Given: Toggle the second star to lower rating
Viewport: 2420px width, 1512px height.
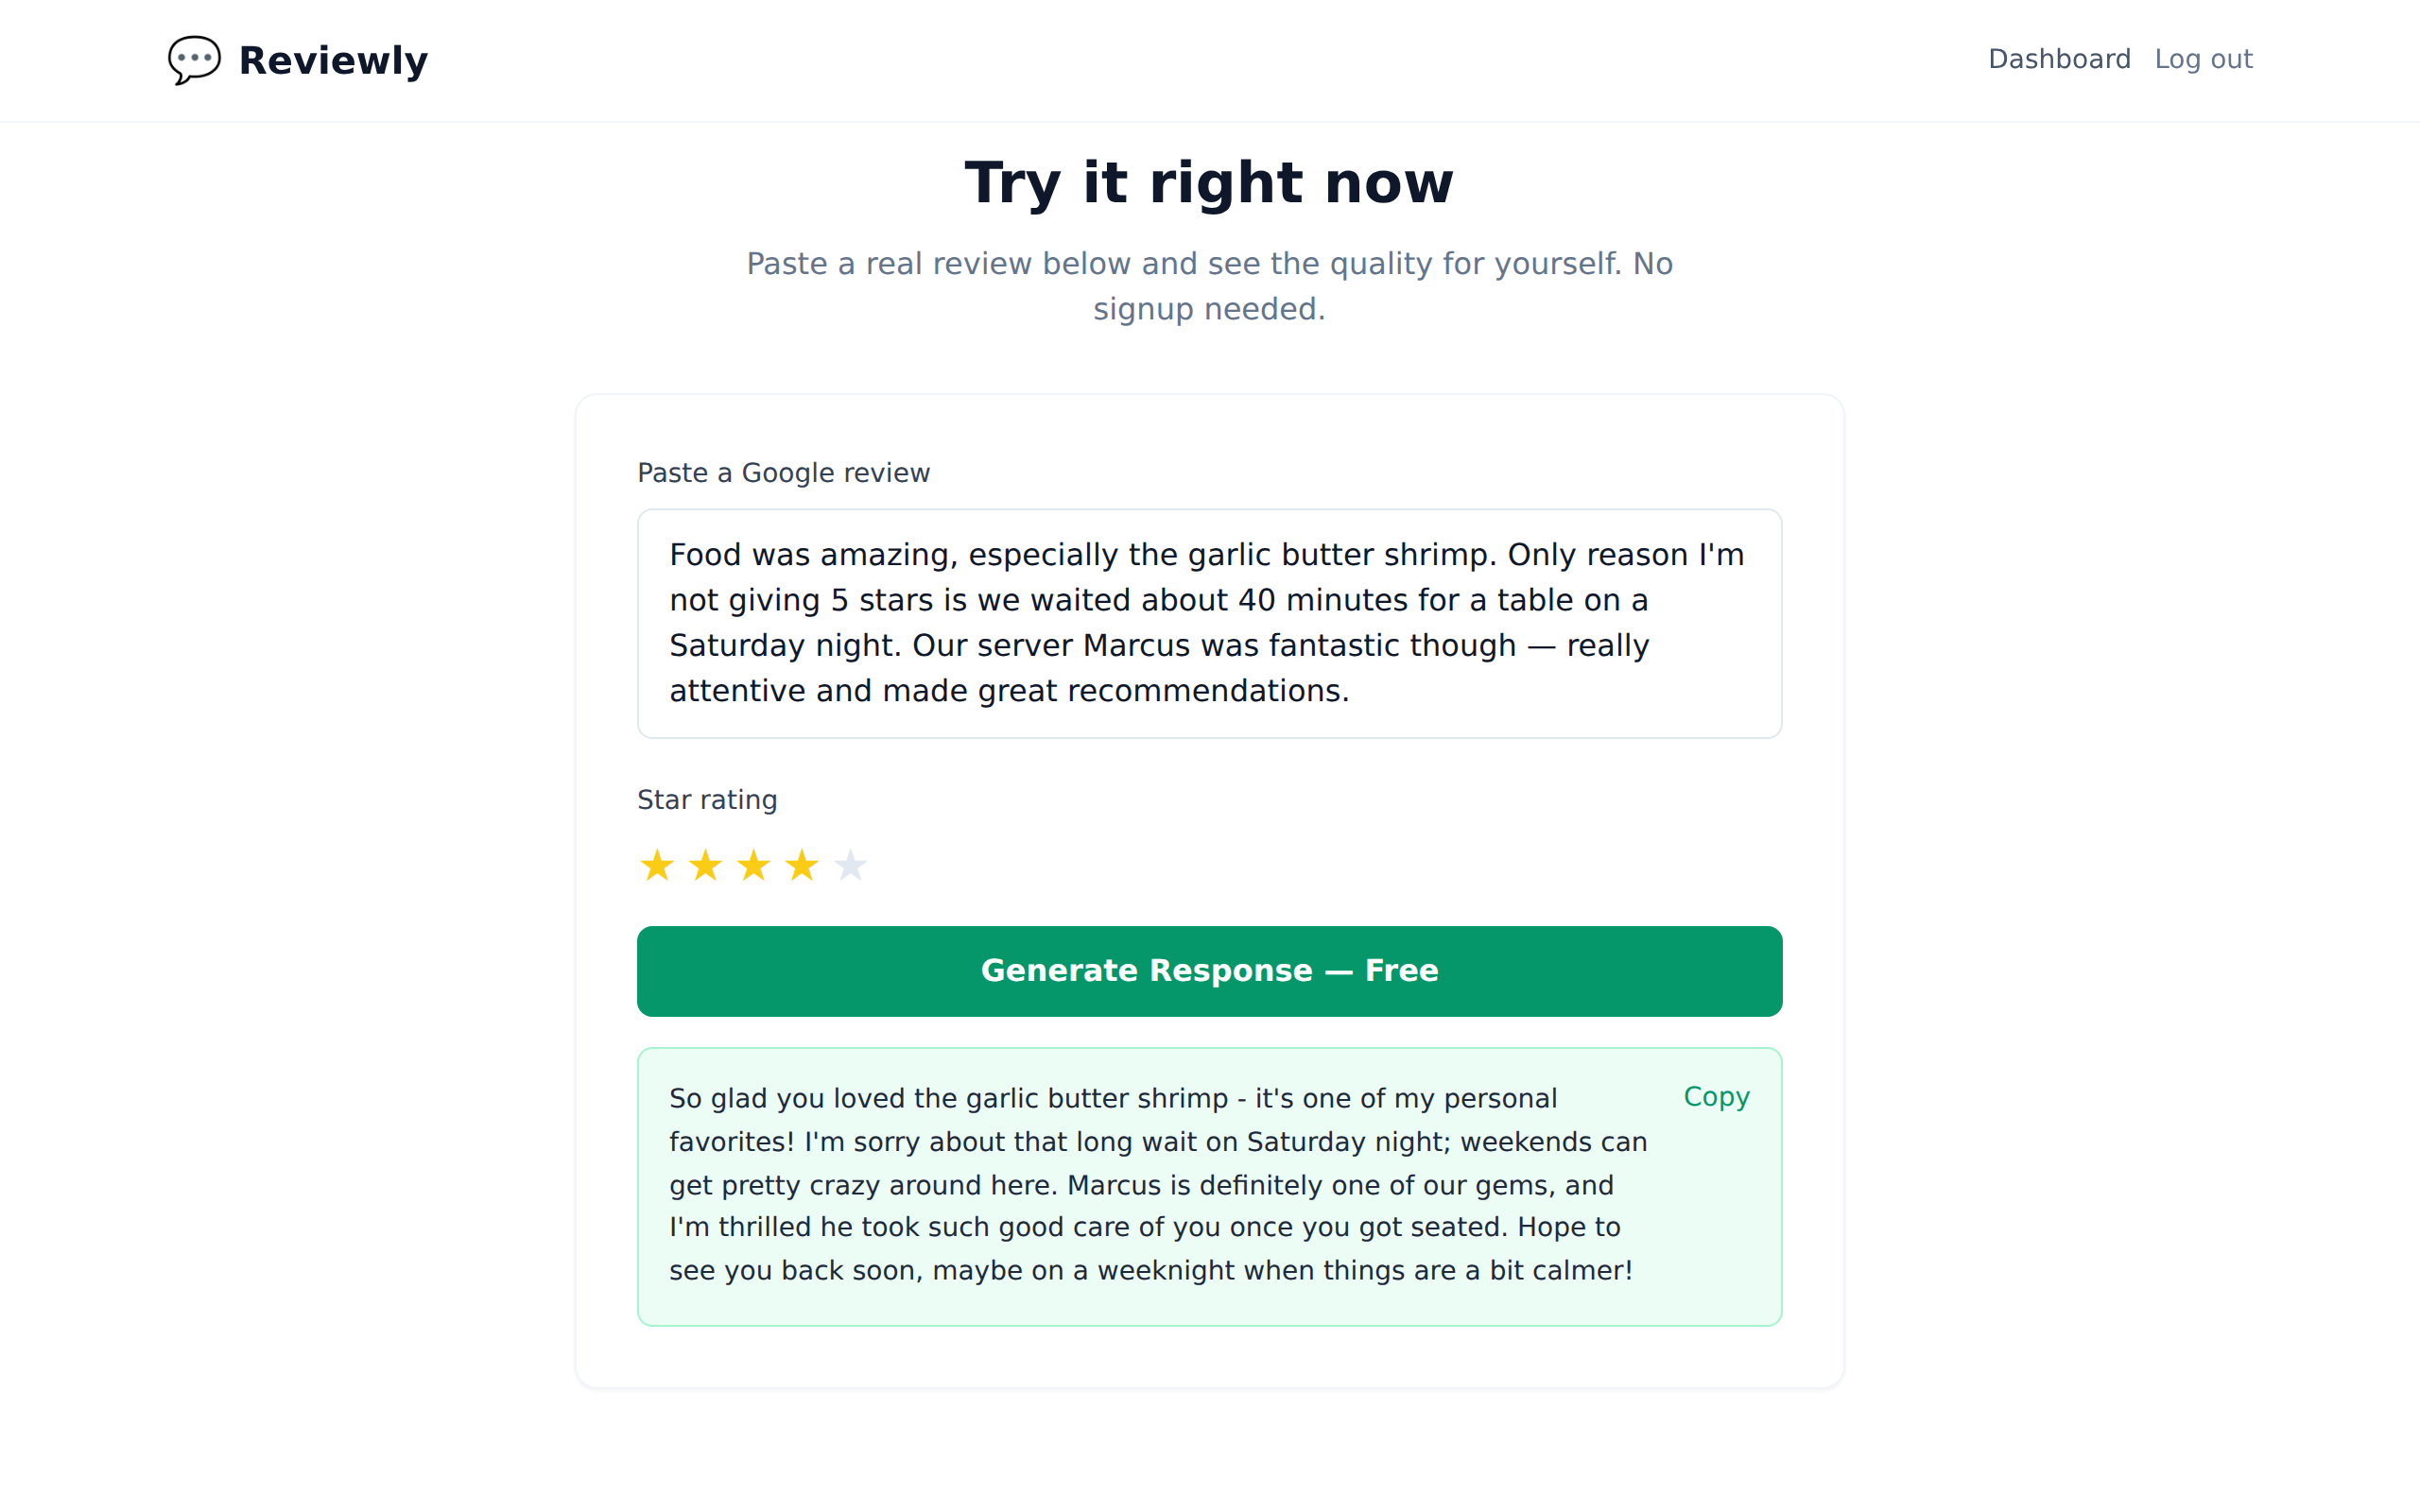Looking at the screenshot, I should pyautogui.click(x=705, y=865).
